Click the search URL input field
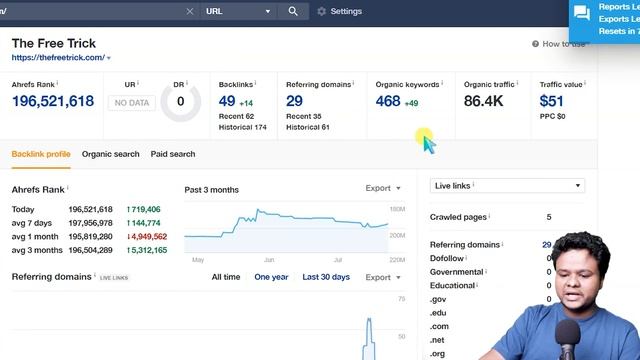 point(92,11)
